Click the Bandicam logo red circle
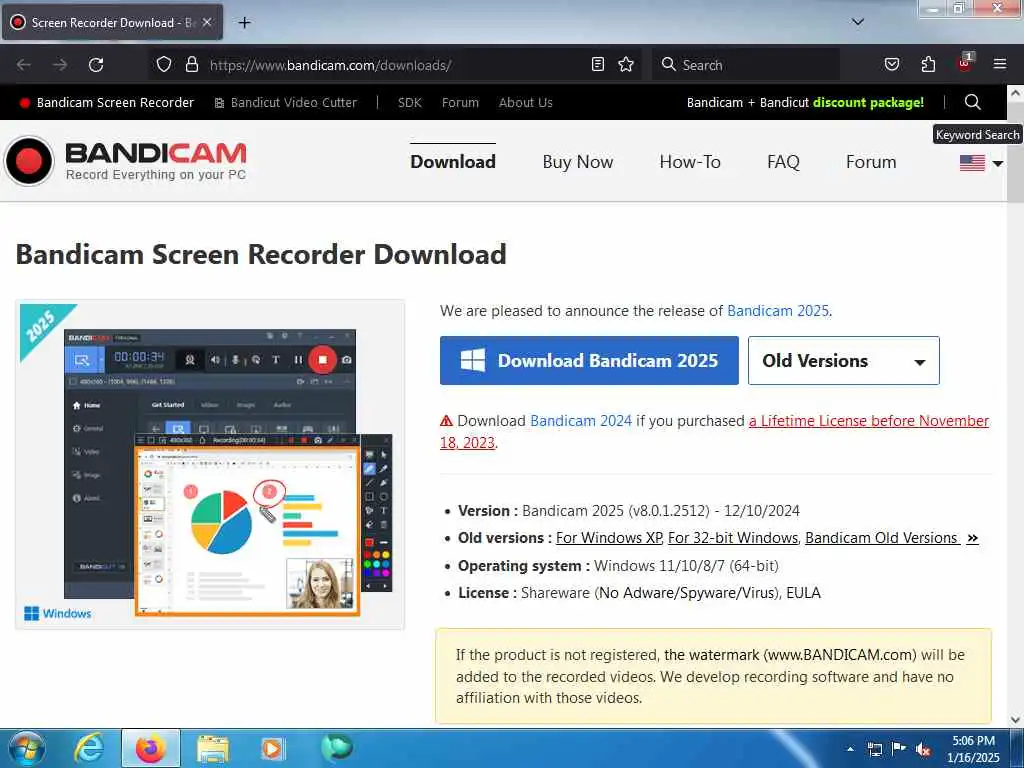The width and height of the screenshot is (1024, 768). [x=28, y=161]
